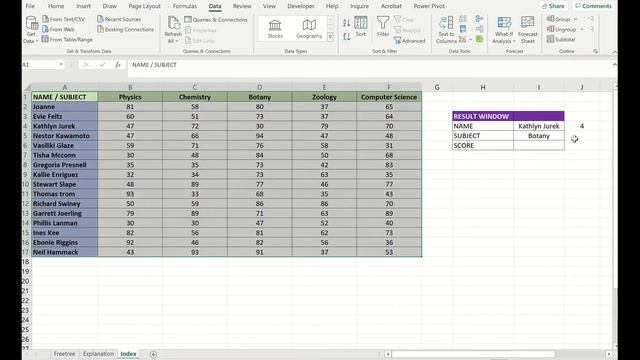This screenshot has height=360, width=640.
Task: Switch to the Explanation sheet
Action: pos(98,354)
